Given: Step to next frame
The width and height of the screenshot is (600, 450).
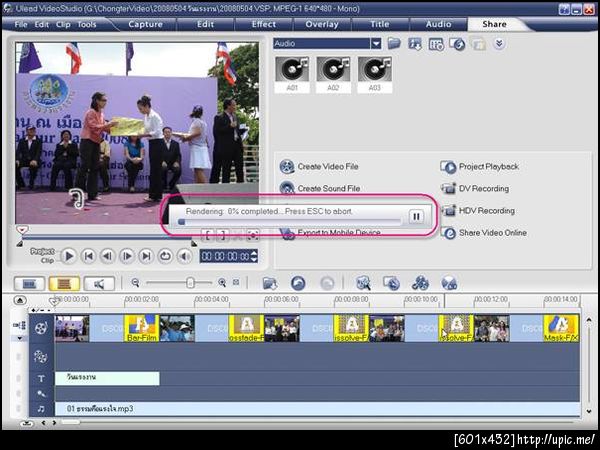Looking at the screenshot, I should (127, 256).
